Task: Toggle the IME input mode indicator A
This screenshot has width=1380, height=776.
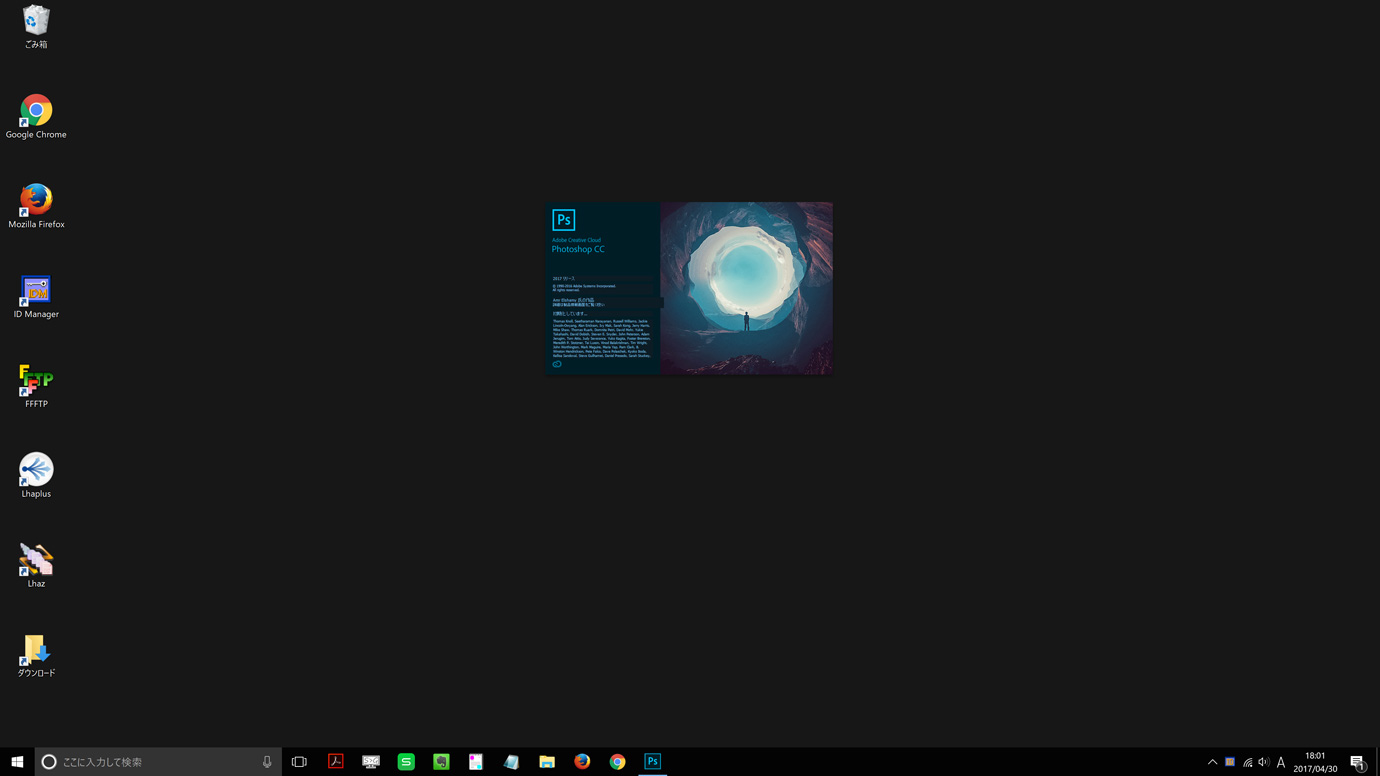Action: coord(1281,762)
